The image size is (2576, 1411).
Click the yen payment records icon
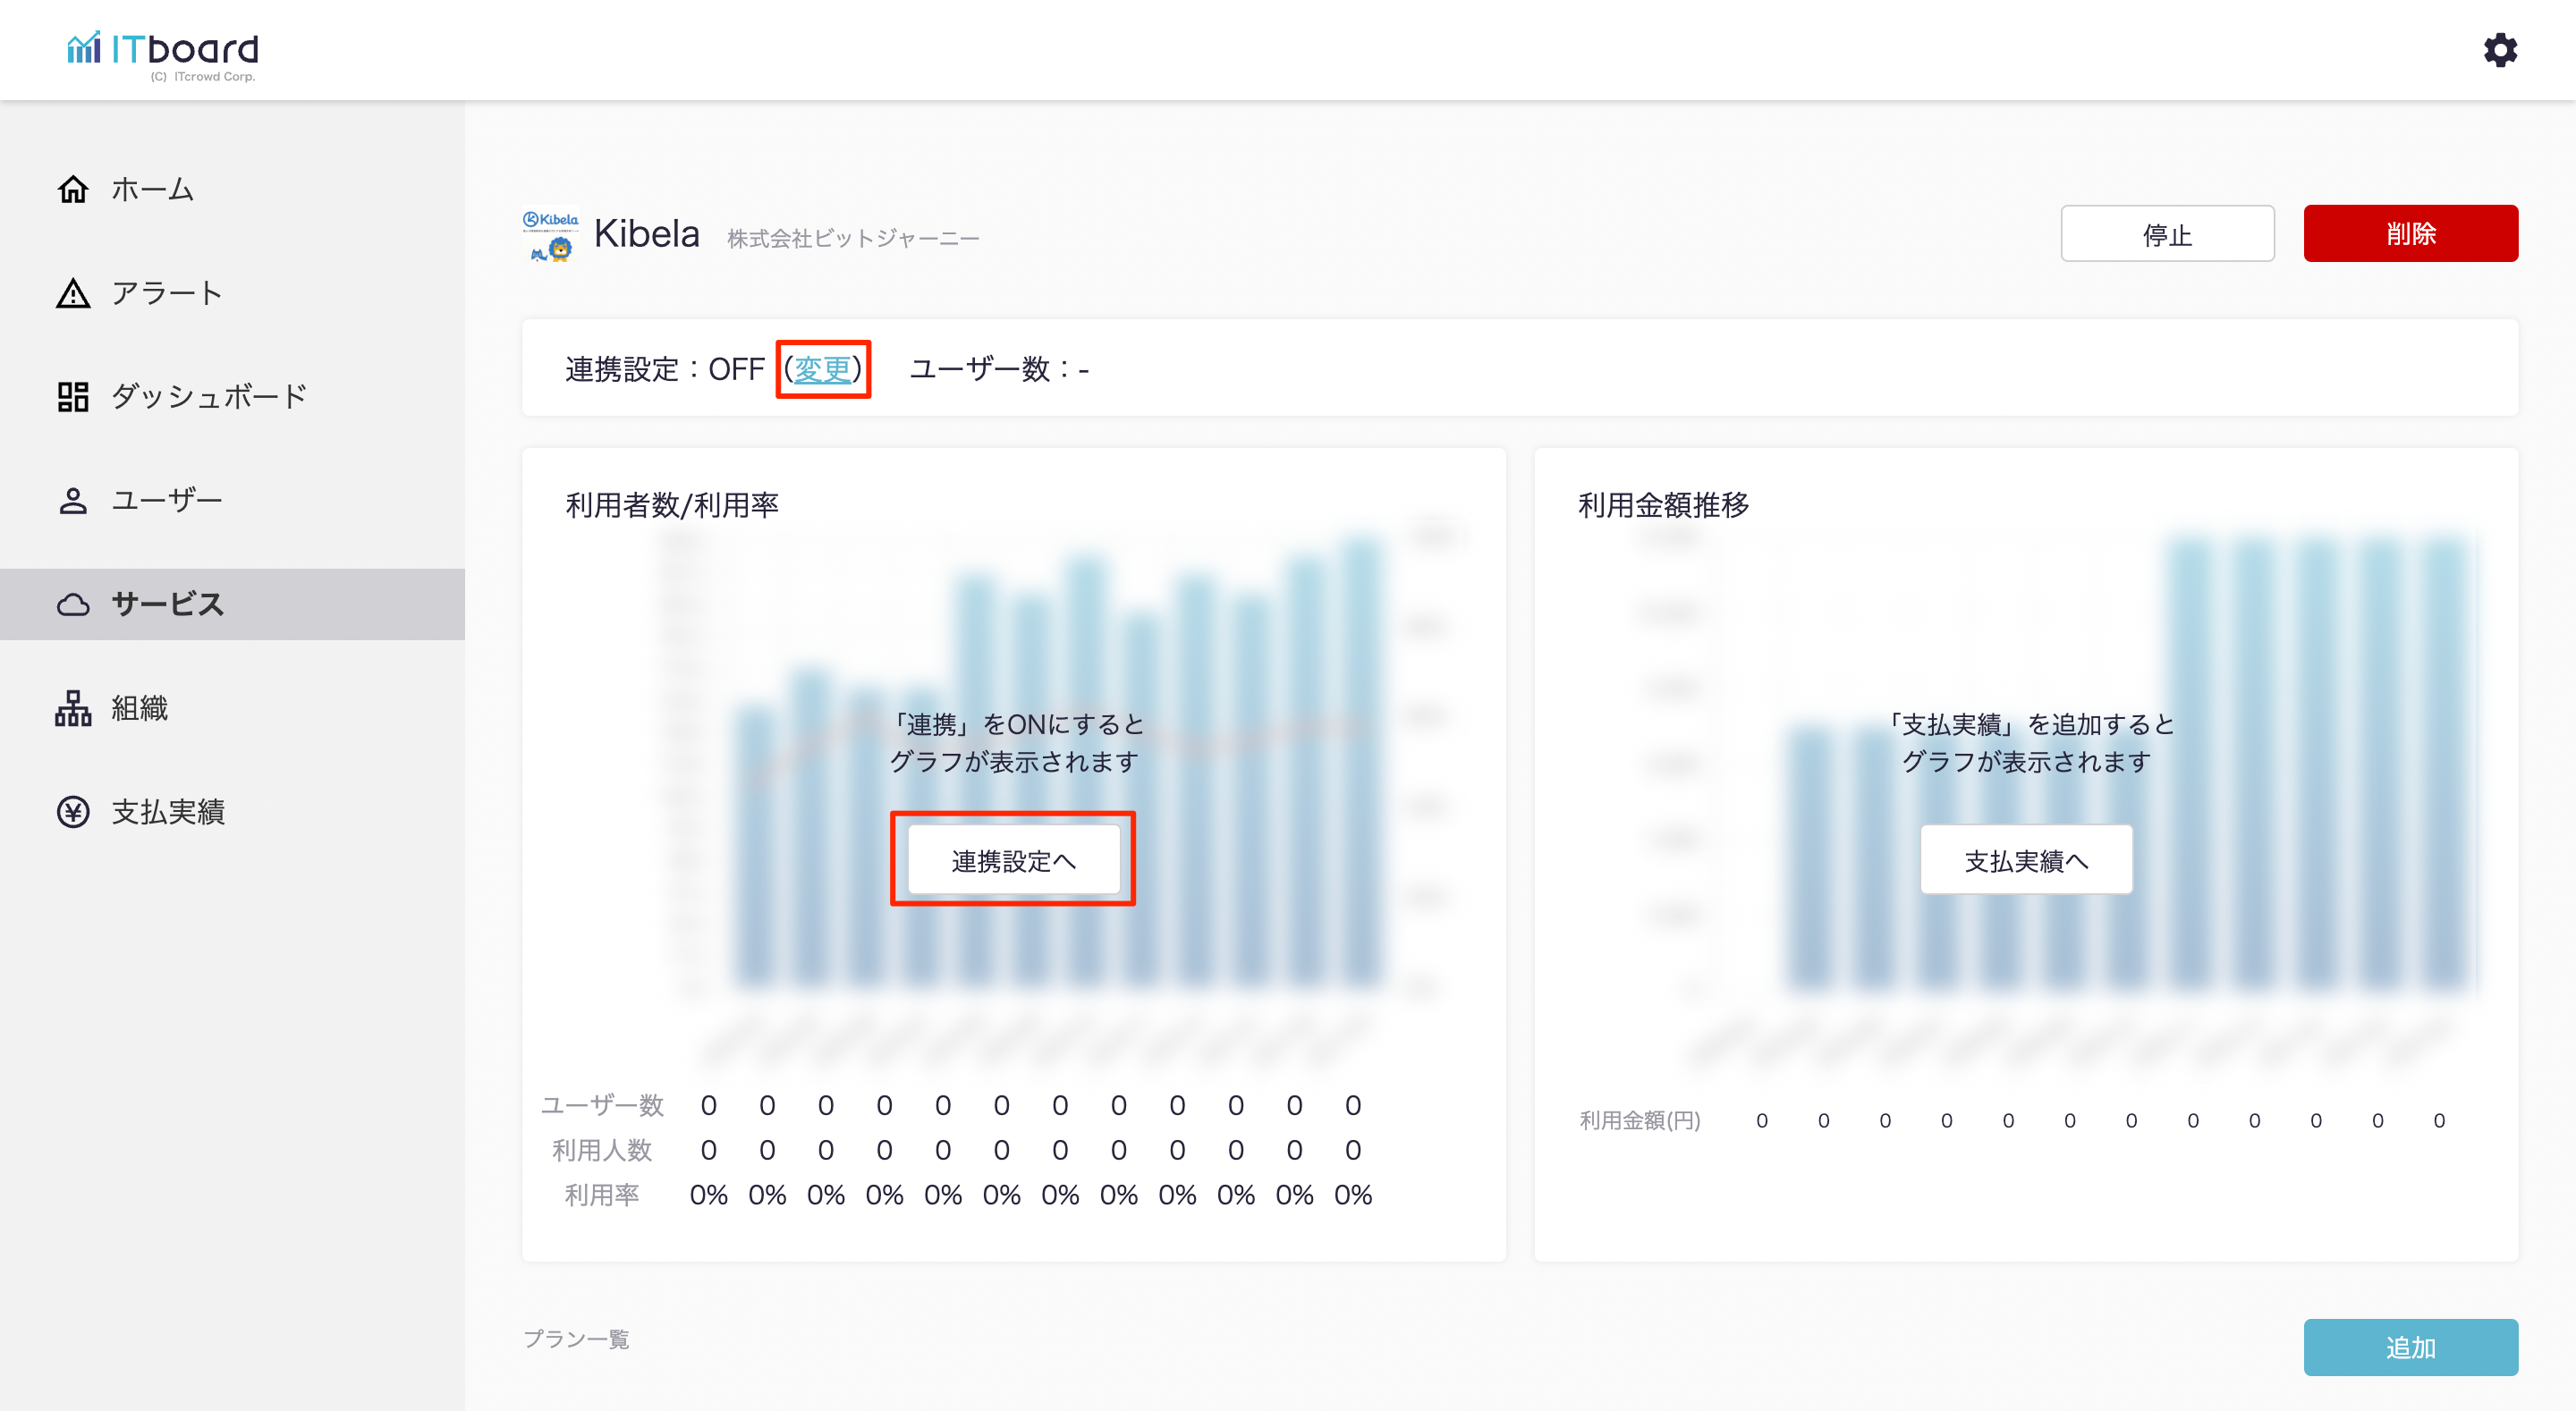[x=73, y=812]
